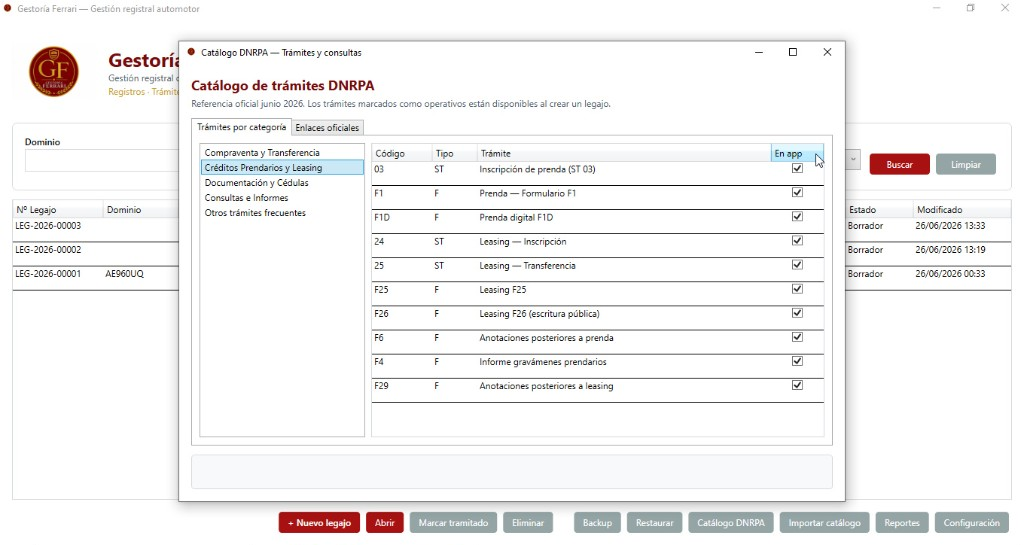The width and height of the screenshot is (1024, 545).
Task: Open Configuración button
Action: pos(971,523)
